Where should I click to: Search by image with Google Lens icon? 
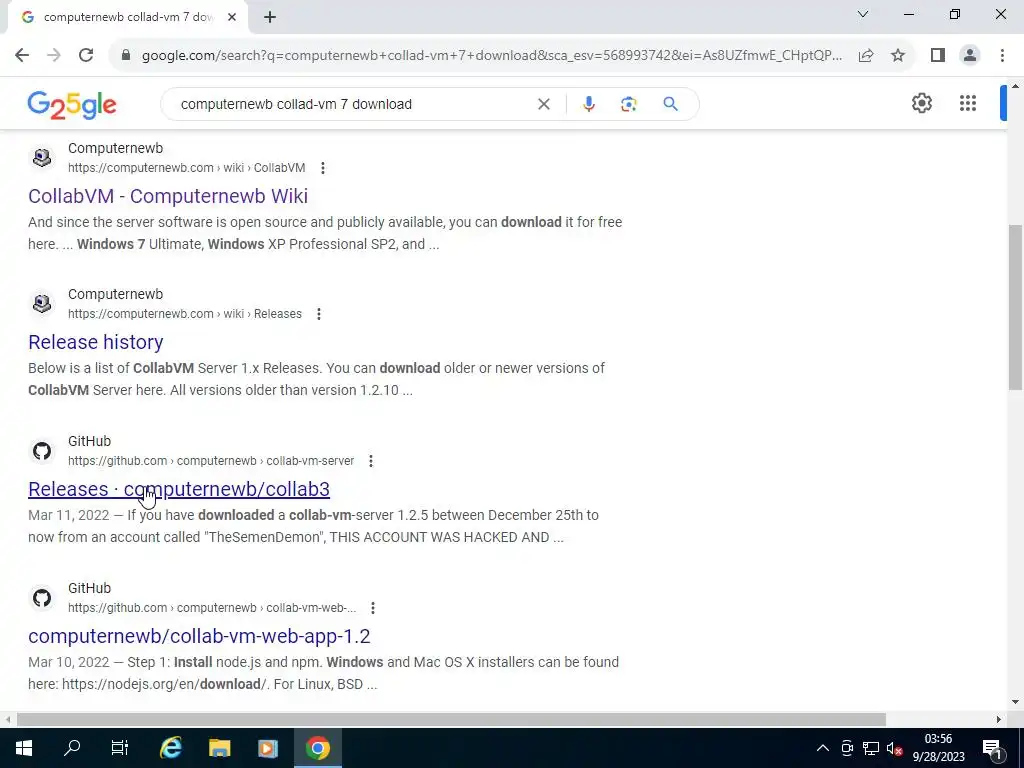[628, 104]
